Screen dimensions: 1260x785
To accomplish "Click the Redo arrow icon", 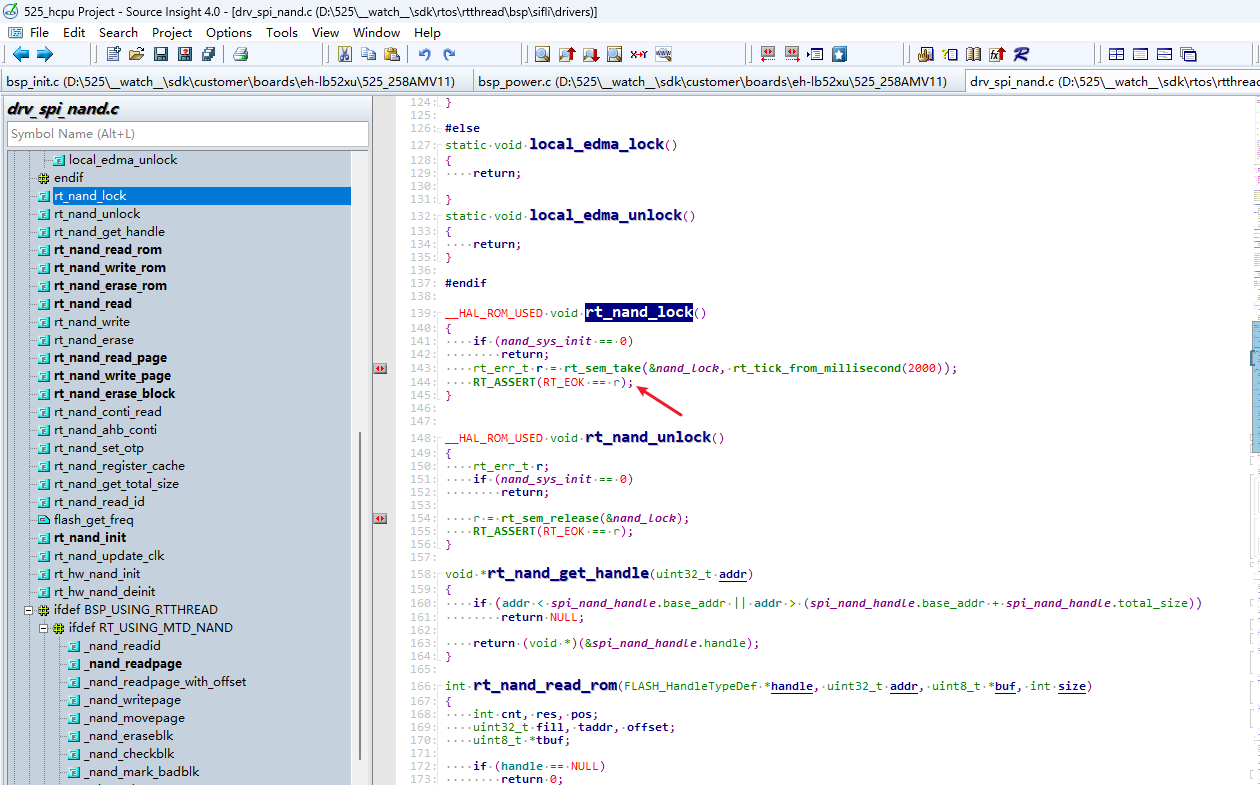I will pyautogui.click(x=449, y=54).
